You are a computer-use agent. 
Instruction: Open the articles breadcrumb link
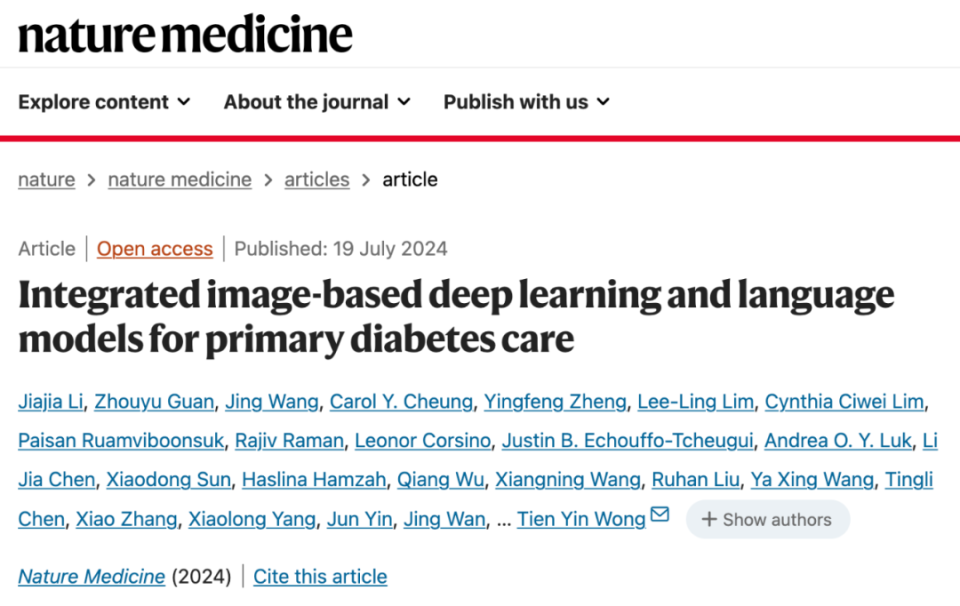point(316,179)
